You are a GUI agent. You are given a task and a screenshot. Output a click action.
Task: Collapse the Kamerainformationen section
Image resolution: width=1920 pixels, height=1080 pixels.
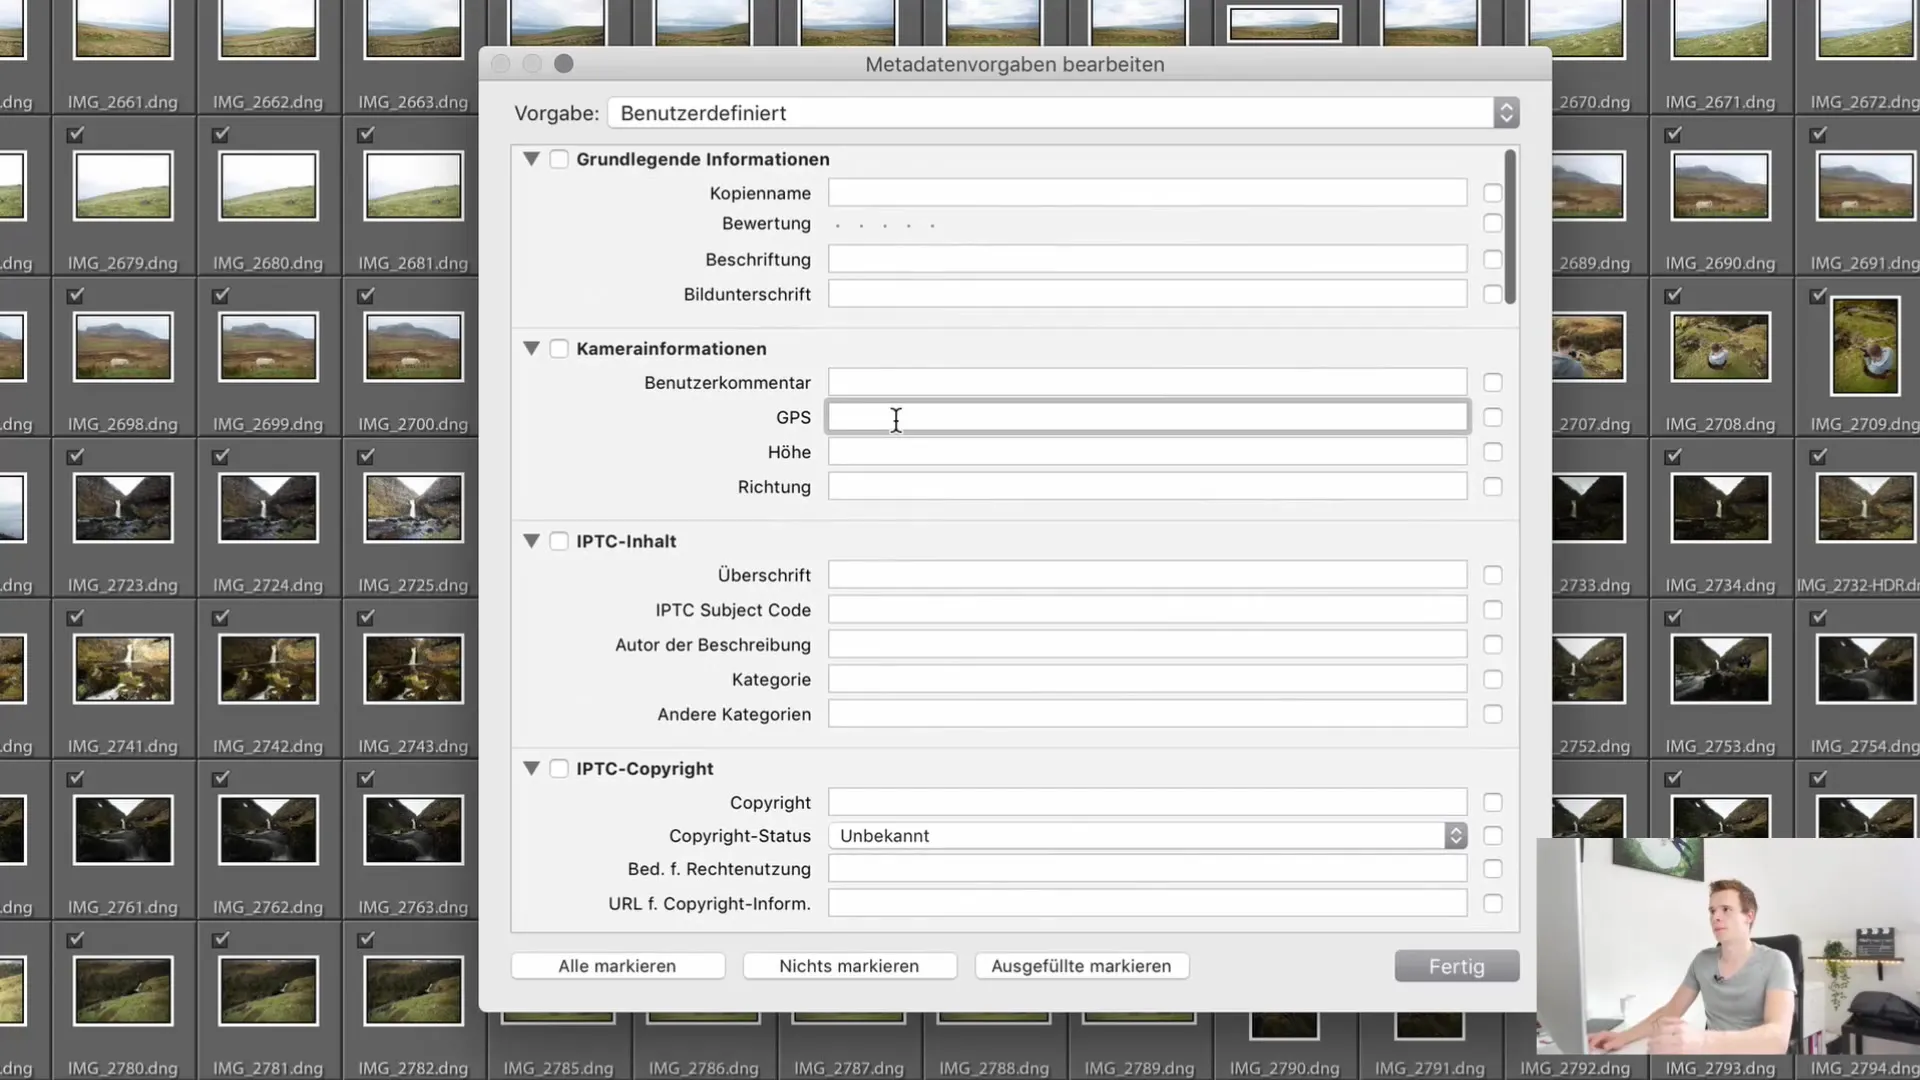[531, 348]
